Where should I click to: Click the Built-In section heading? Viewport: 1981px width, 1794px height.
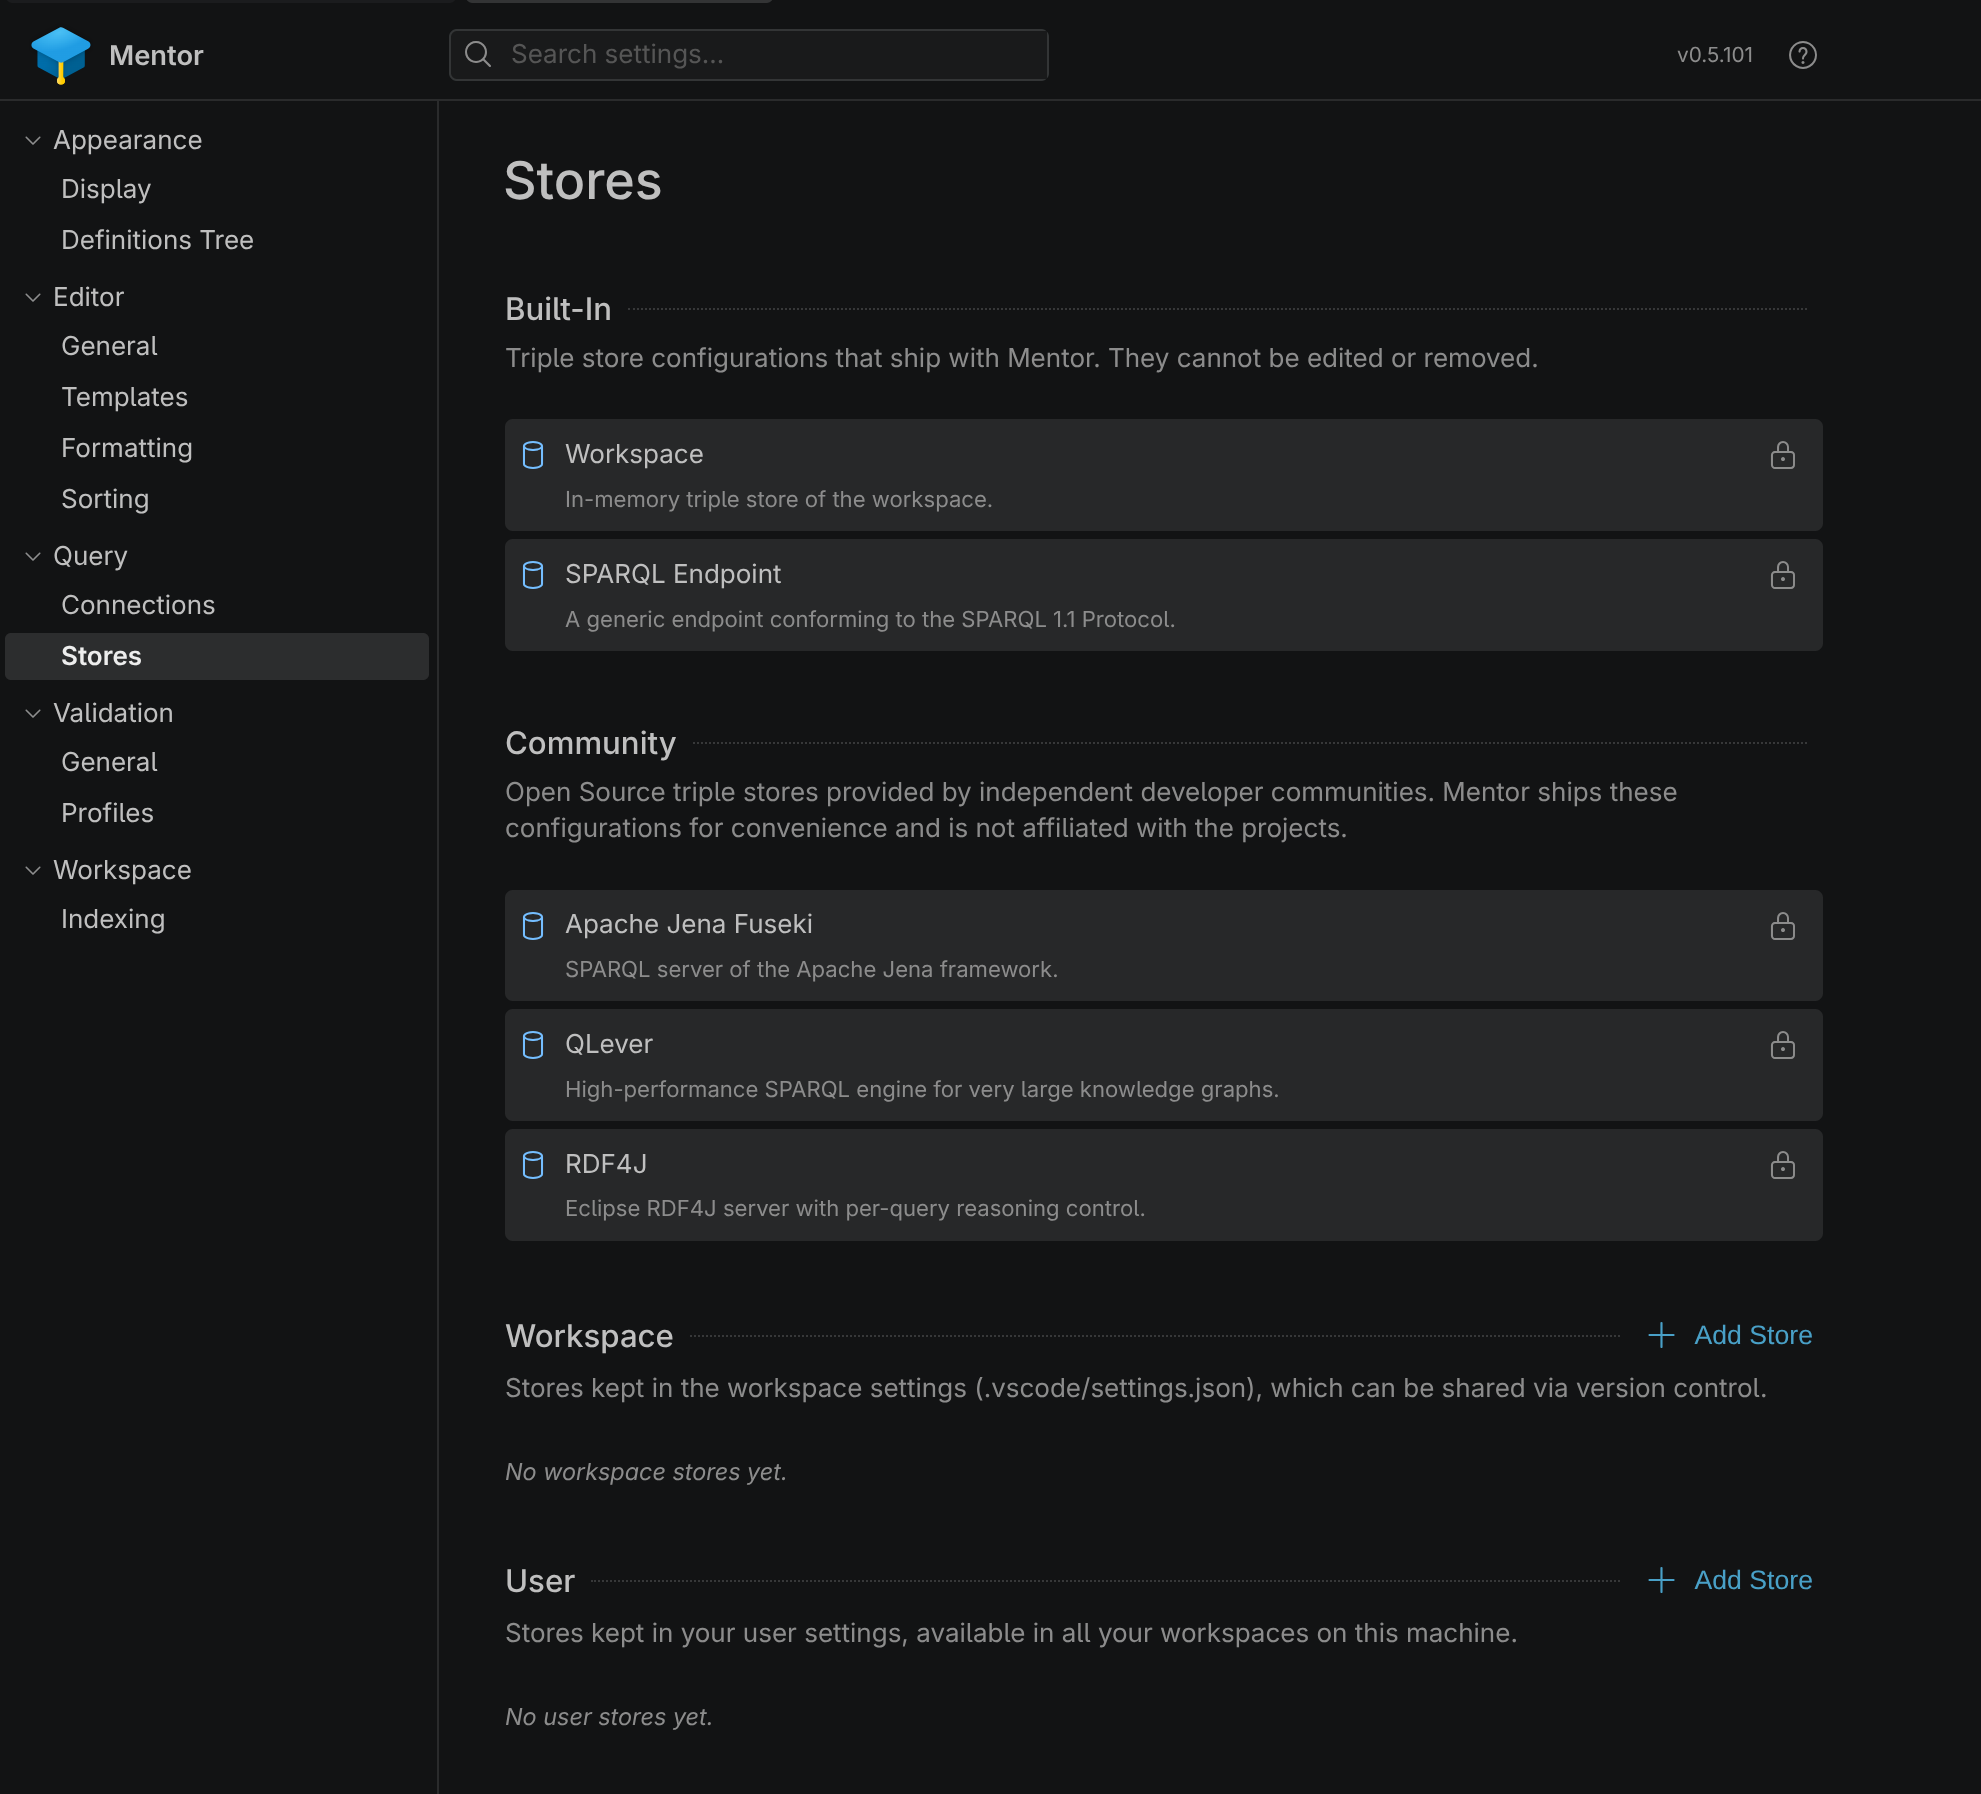point(558,309)
